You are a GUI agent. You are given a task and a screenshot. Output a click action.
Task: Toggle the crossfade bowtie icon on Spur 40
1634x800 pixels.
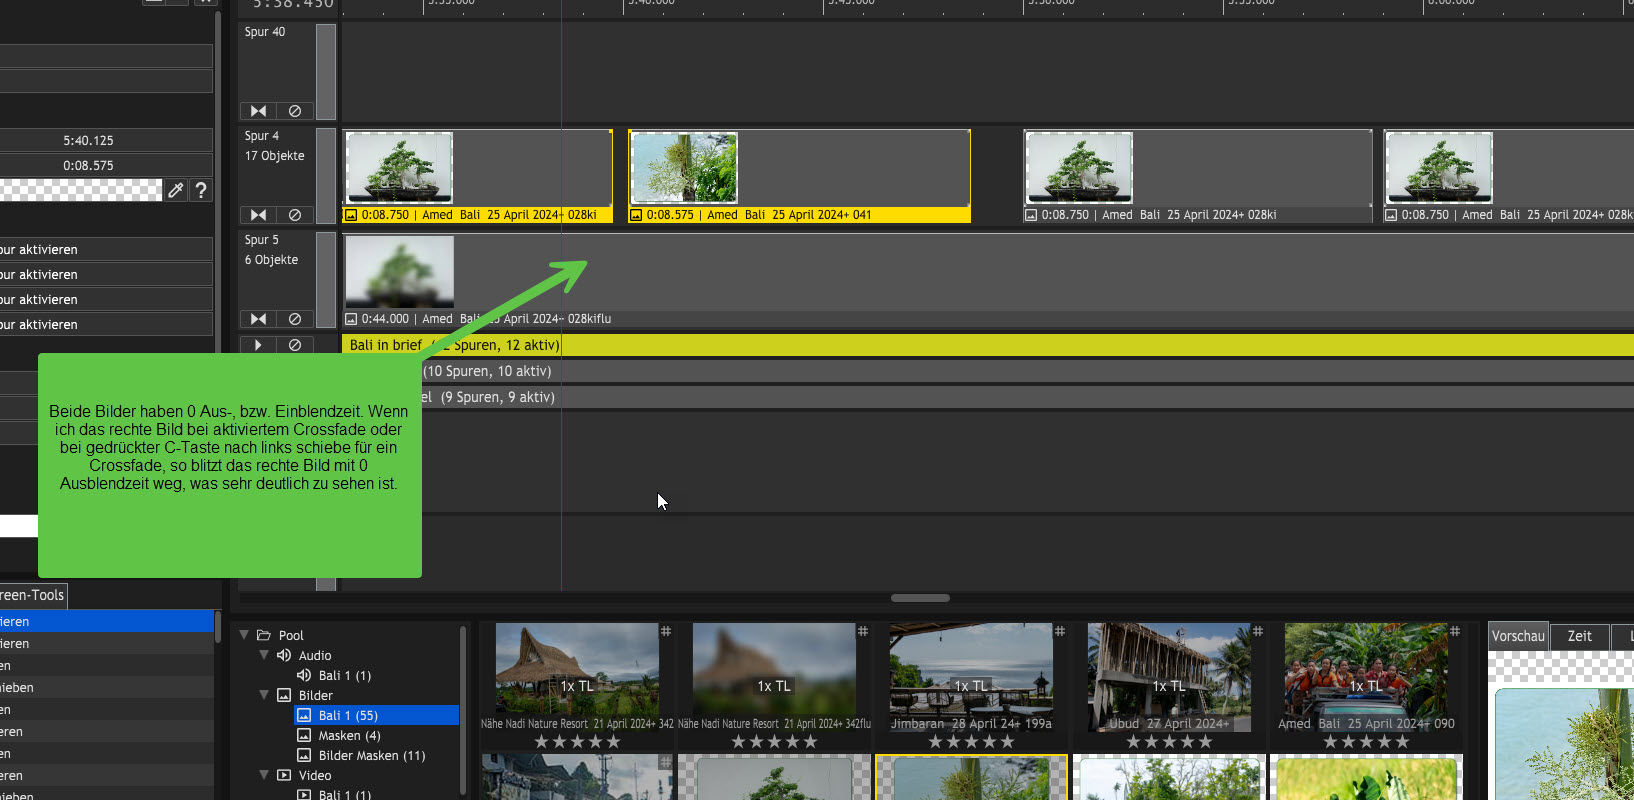(x=258, y=111)
